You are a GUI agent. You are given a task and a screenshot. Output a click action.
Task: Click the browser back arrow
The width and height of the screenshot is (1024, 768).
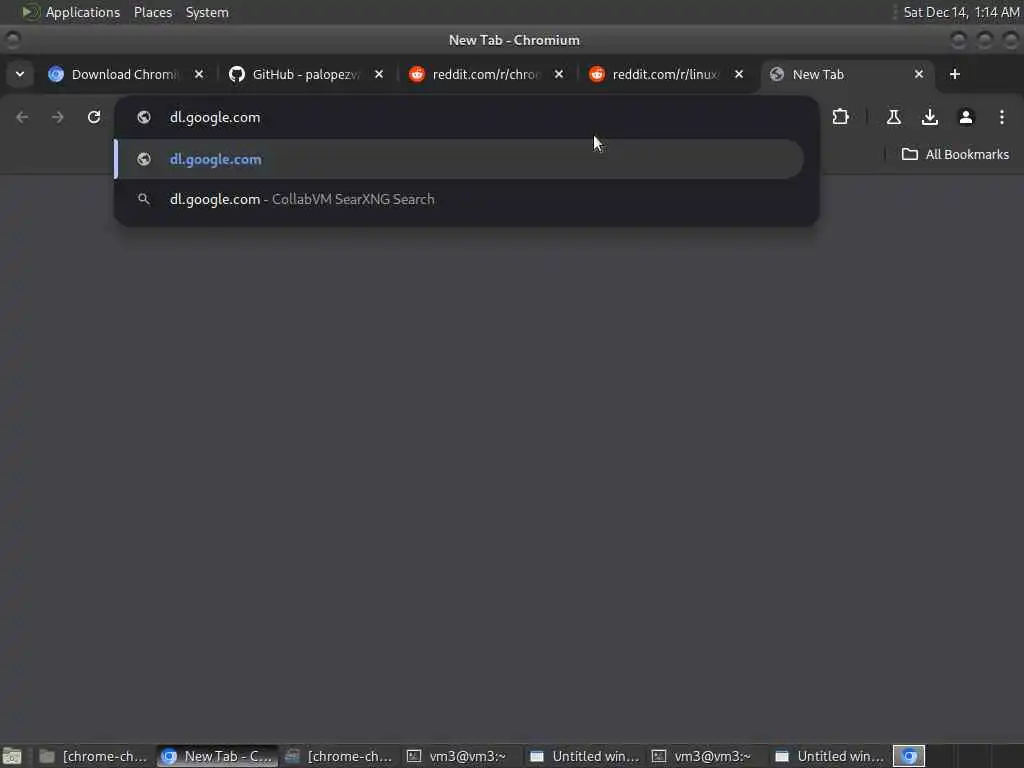click(22, 118)
